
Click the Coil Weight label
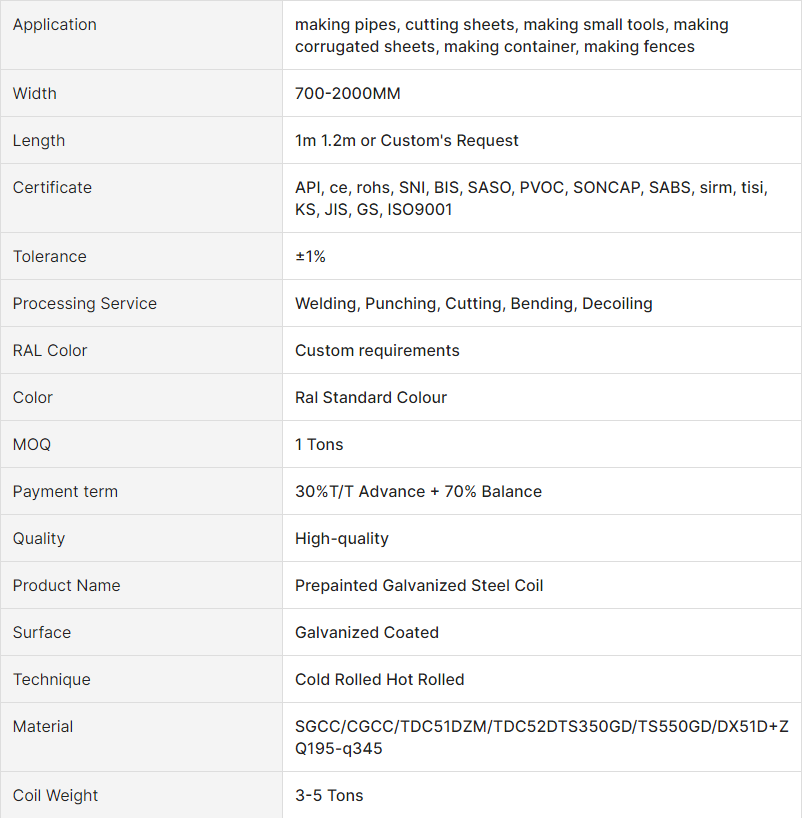pyautogui.click(x=55, y=795)
